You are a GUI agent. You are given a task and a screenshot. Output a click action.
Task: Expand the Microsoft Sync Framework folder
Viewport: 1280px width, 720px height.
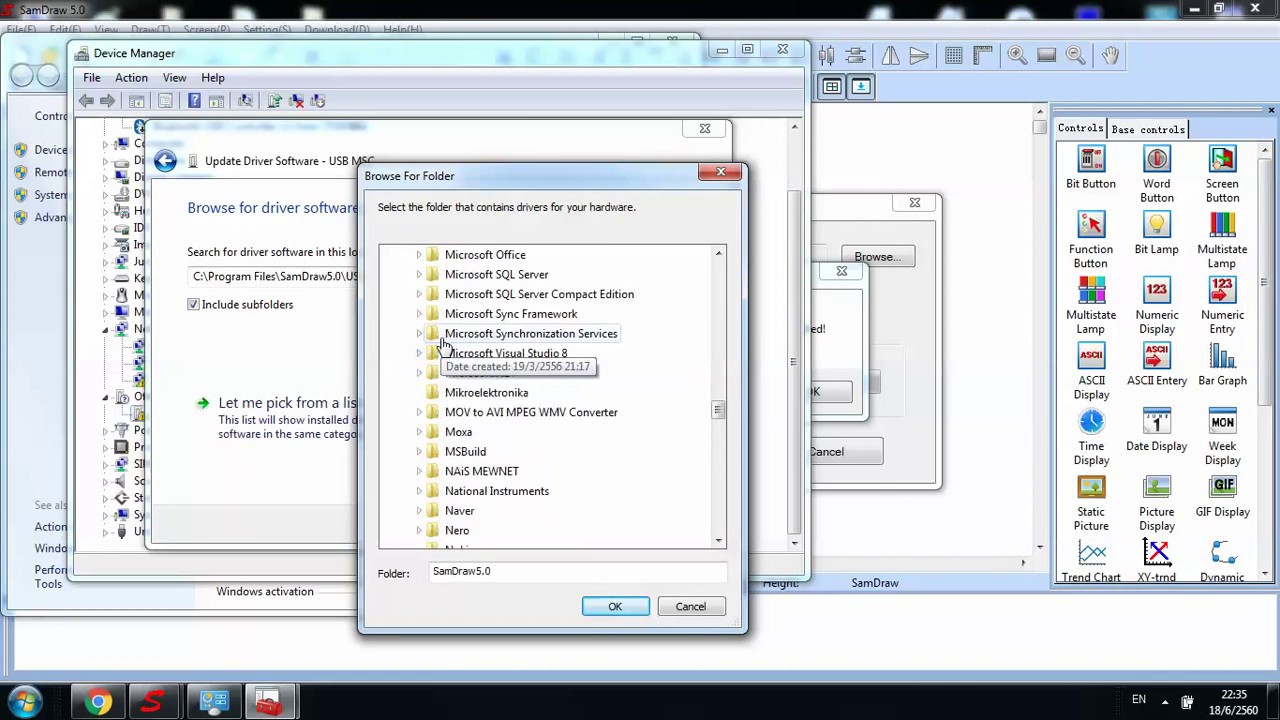[419, 314]
